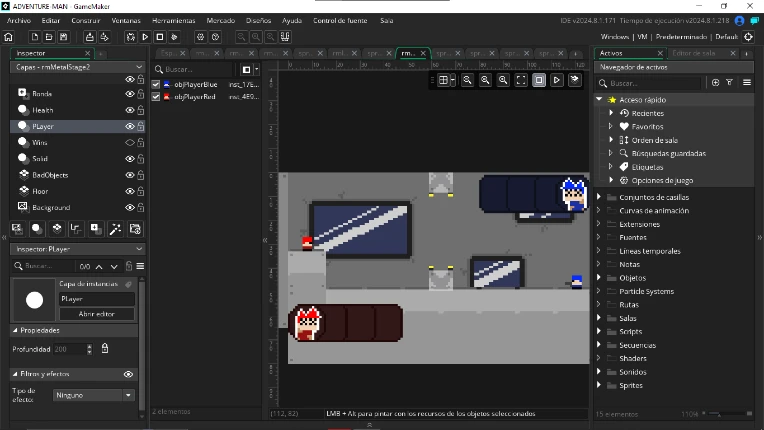The width and height of the screenshot is (764, 430).
Task: Create a new path layer icon
Action: point(76,229)
